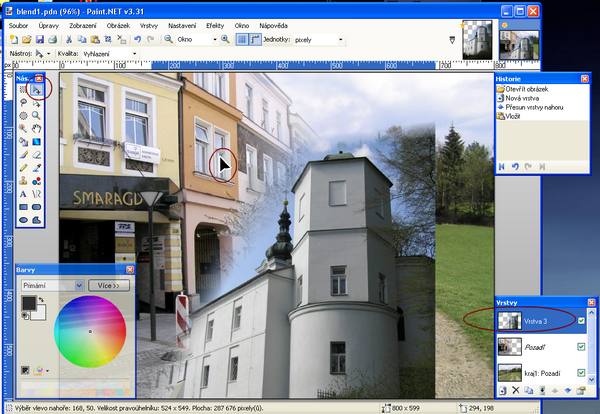Open the Primární color selection dropdown
This screenshot has height=414, width=600.
point(51,285)
